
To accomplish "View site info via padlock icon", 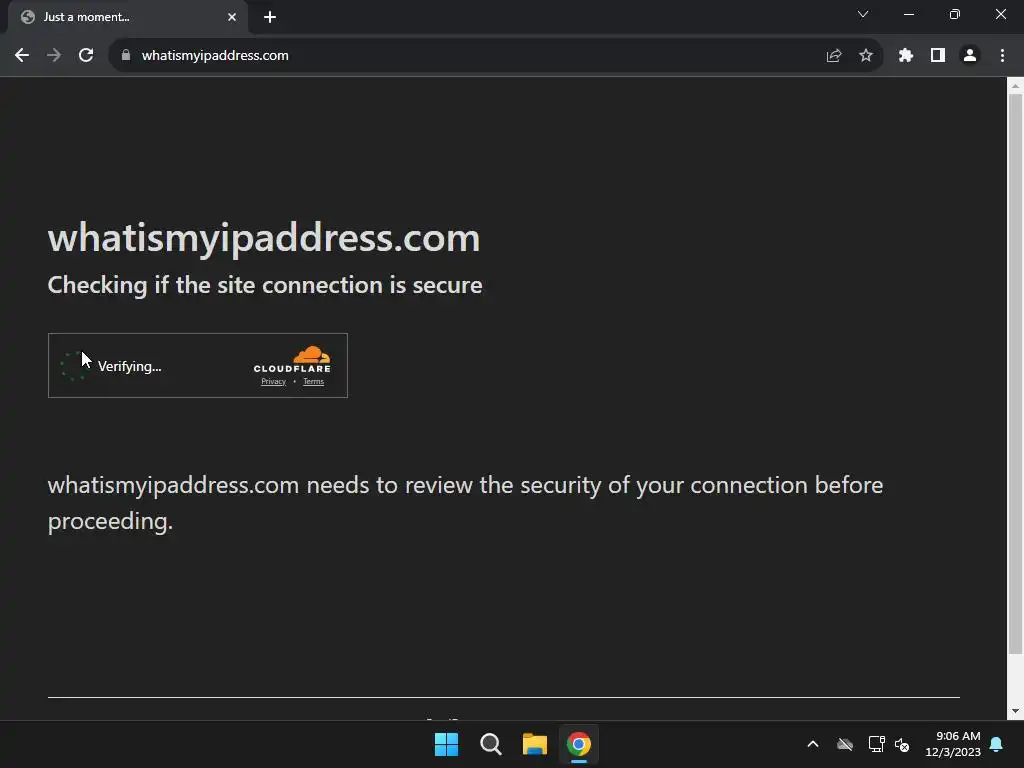I will (x=126, y=56).
